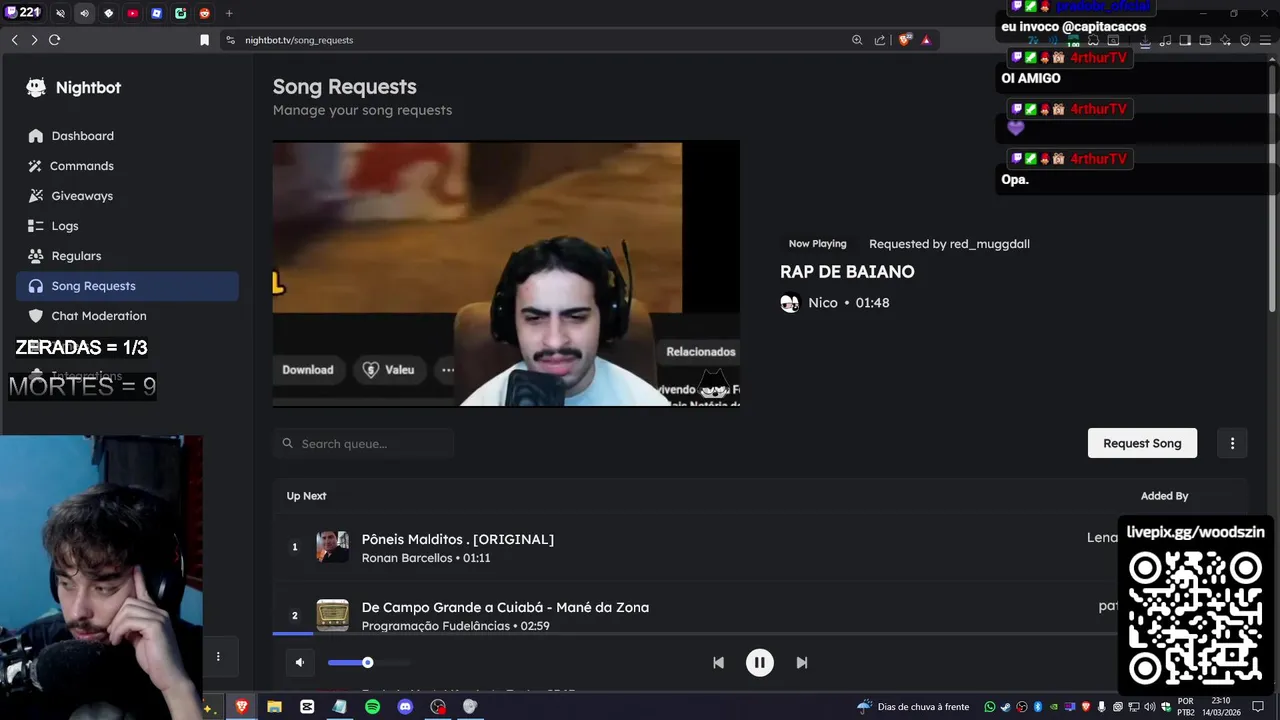The image size is (1280, 720).
Task: Open Spotify from the taskbar
Action: (372, 707)
